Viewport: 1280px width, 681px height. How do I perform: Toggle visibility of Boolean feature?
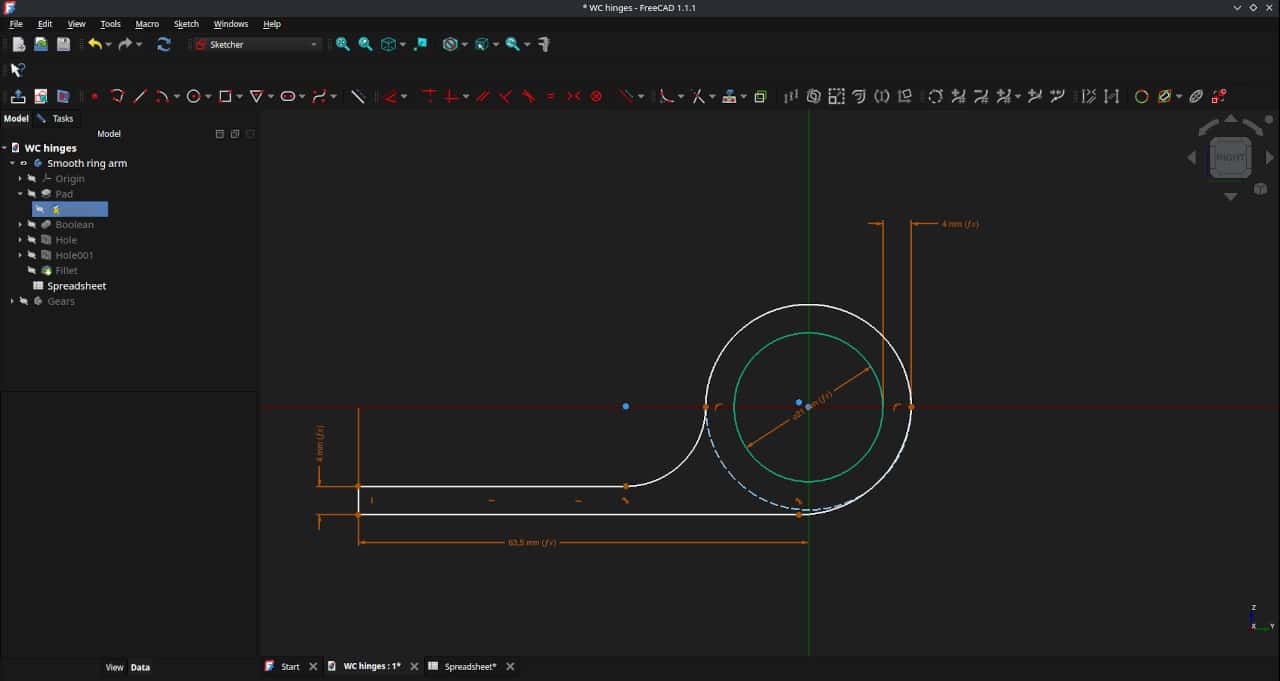click(32, 225)
